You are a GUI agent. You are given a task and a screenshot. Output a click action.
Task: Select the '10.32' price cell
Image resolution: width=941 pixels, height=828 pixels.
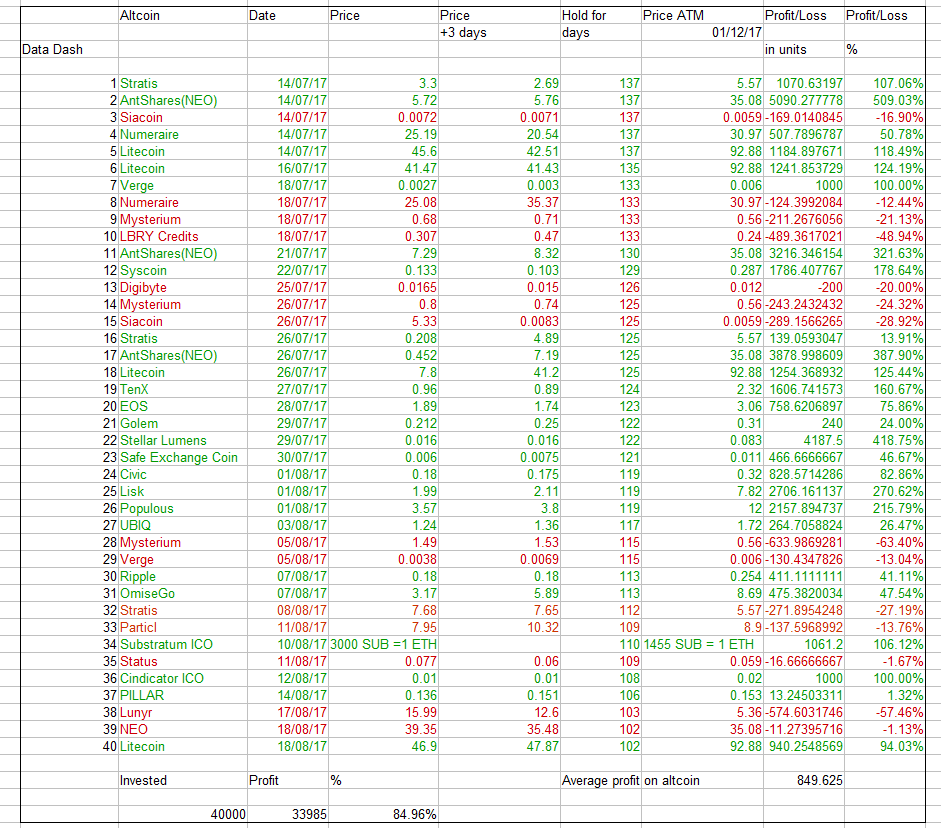tap(499, 627)
